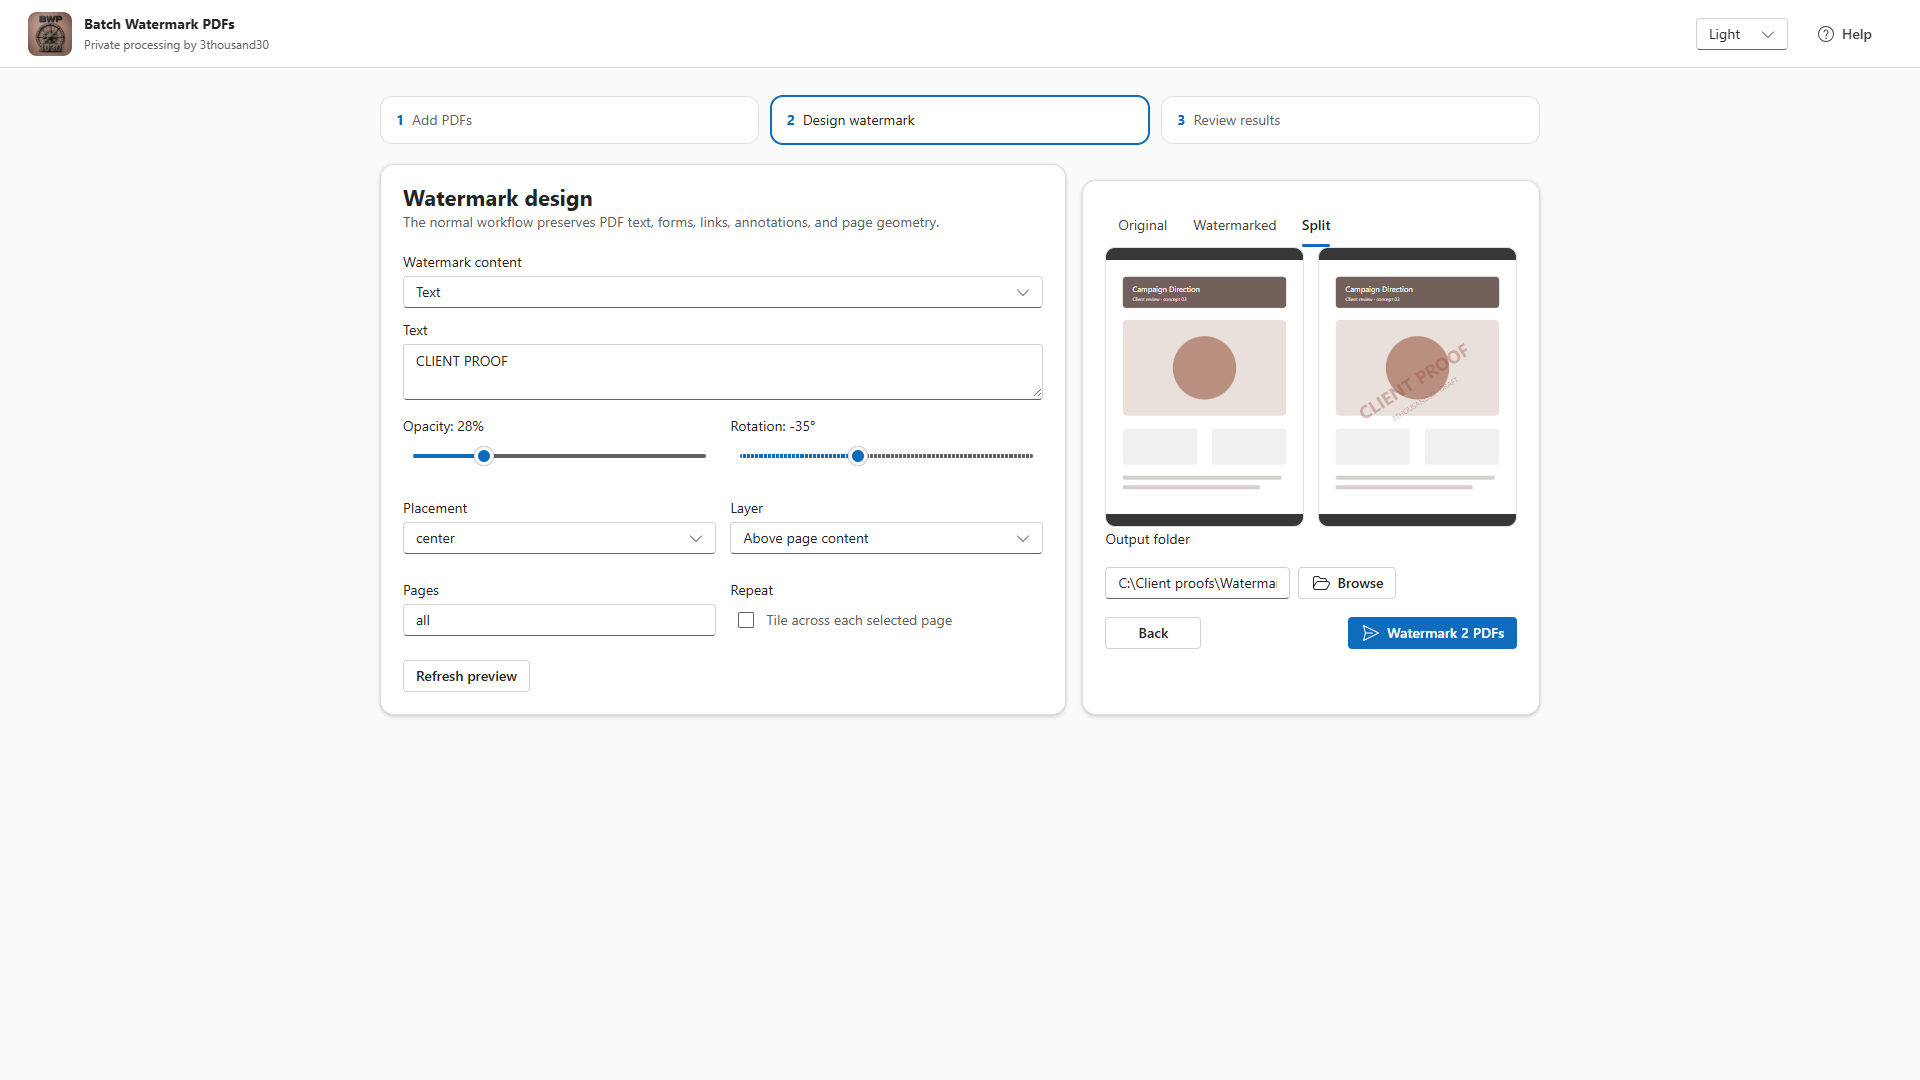This screenshot has width=1920, height=1080.
Task: Click the Watermark 2 PDFs button
Action: pos(1432,633)
